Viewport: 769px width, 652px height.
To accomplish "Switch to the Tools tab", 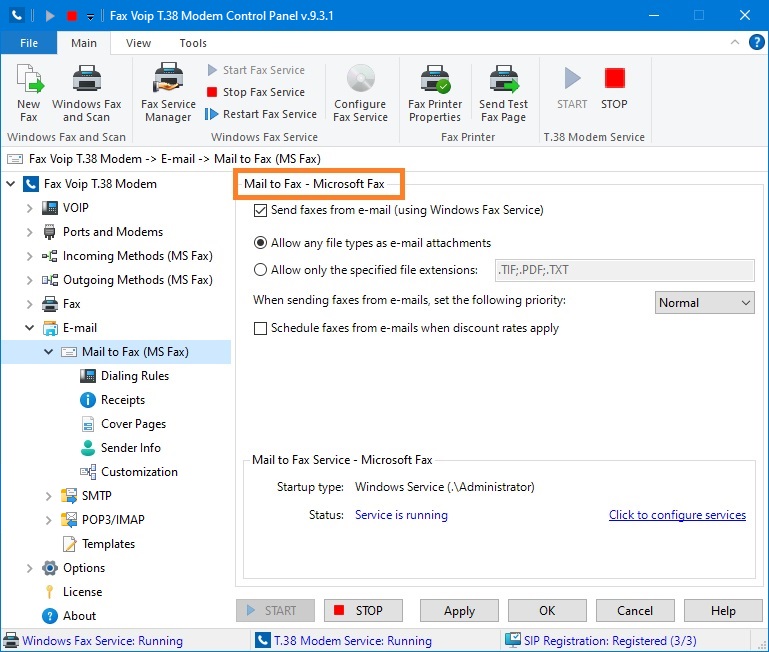I will [x=193, y=43].
